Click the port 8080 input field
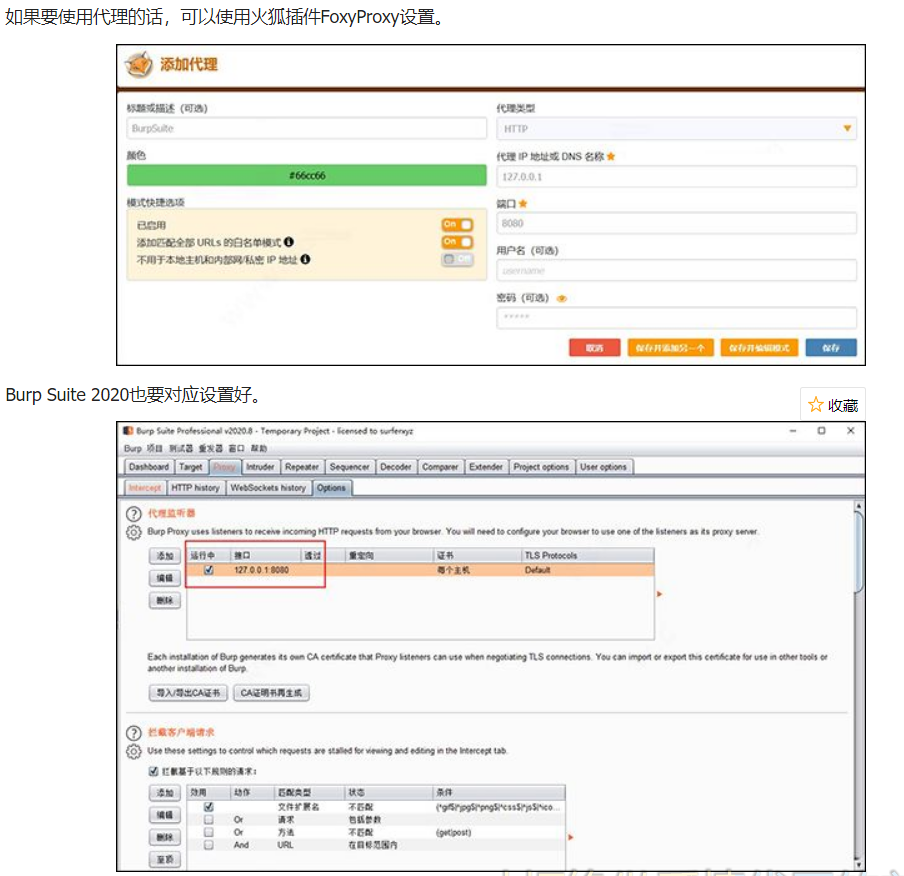 pos(676,223)
